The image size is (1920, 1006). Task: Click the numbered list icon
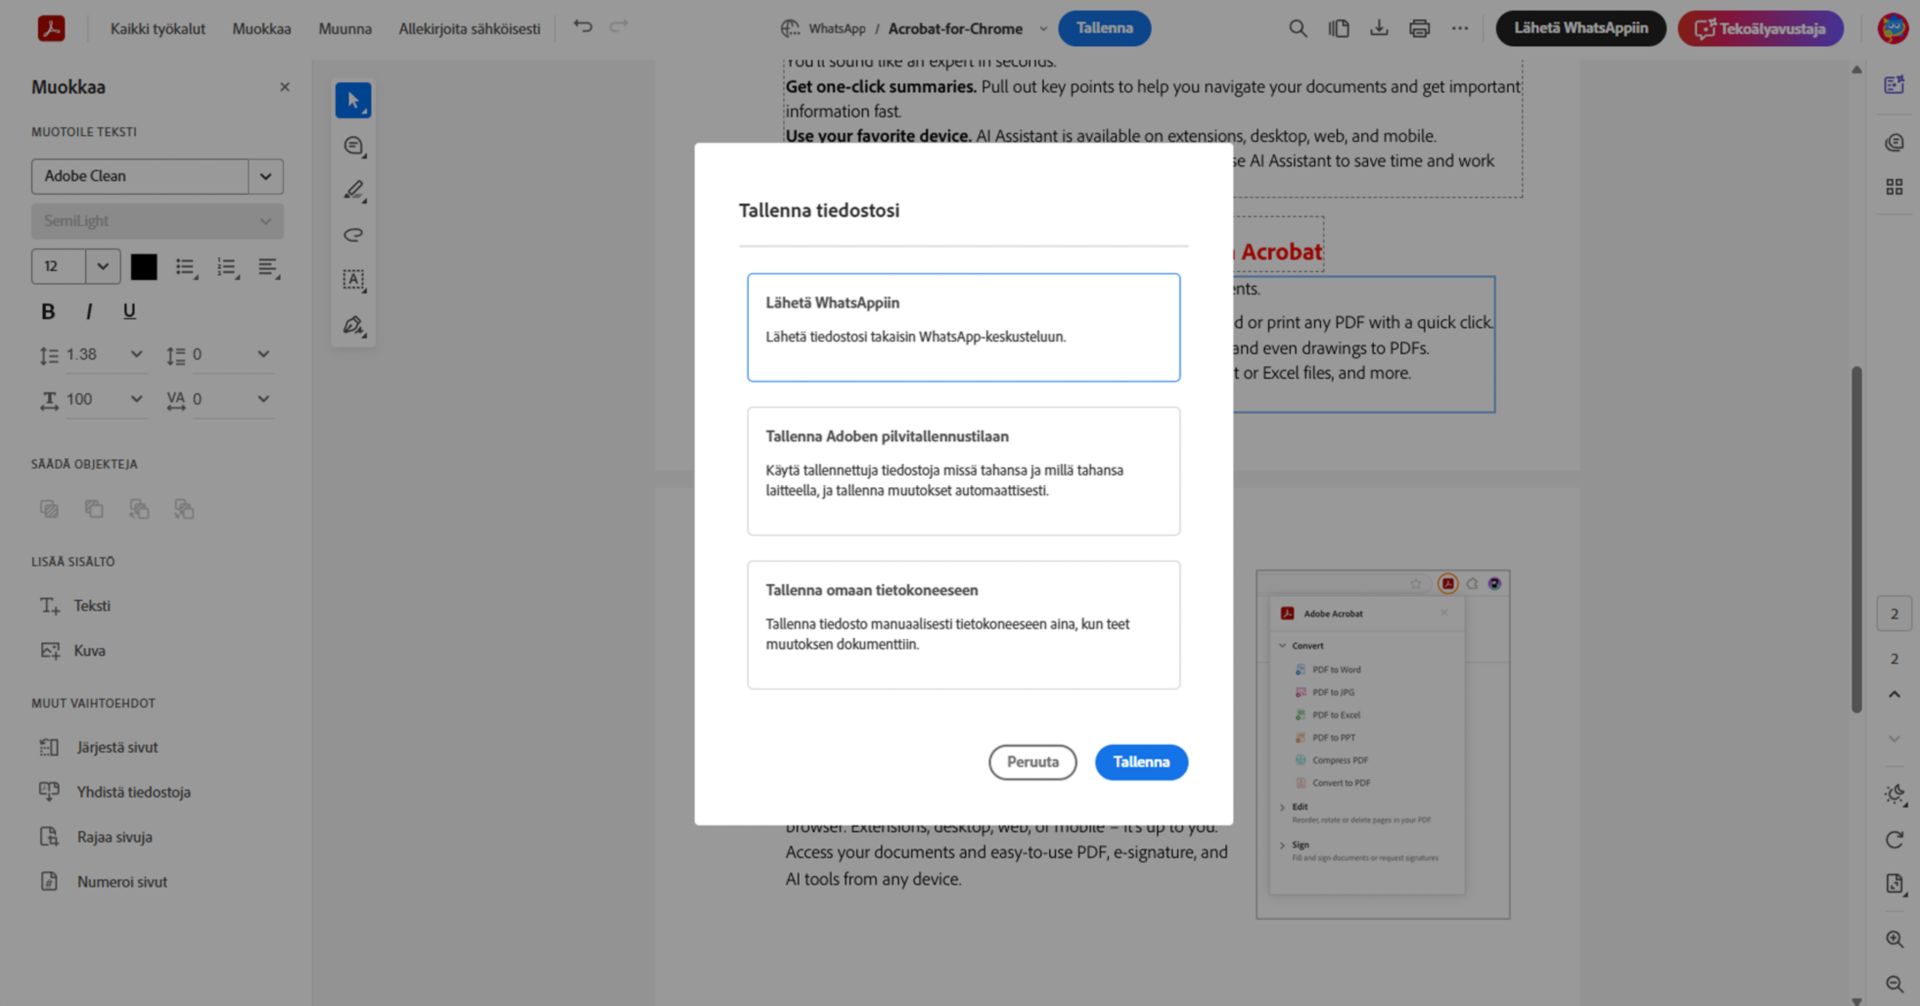[x=227, y=267]
